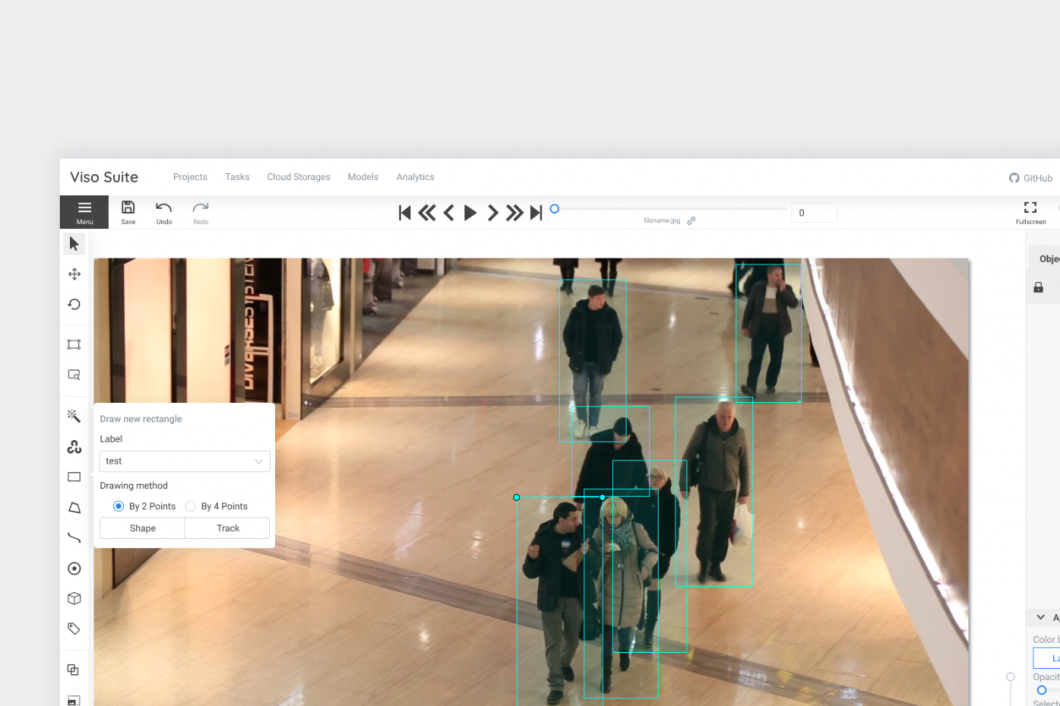This screenshot has height=706, width=1060.
Task: Open the Tasks tab
Action: (237, 177)
